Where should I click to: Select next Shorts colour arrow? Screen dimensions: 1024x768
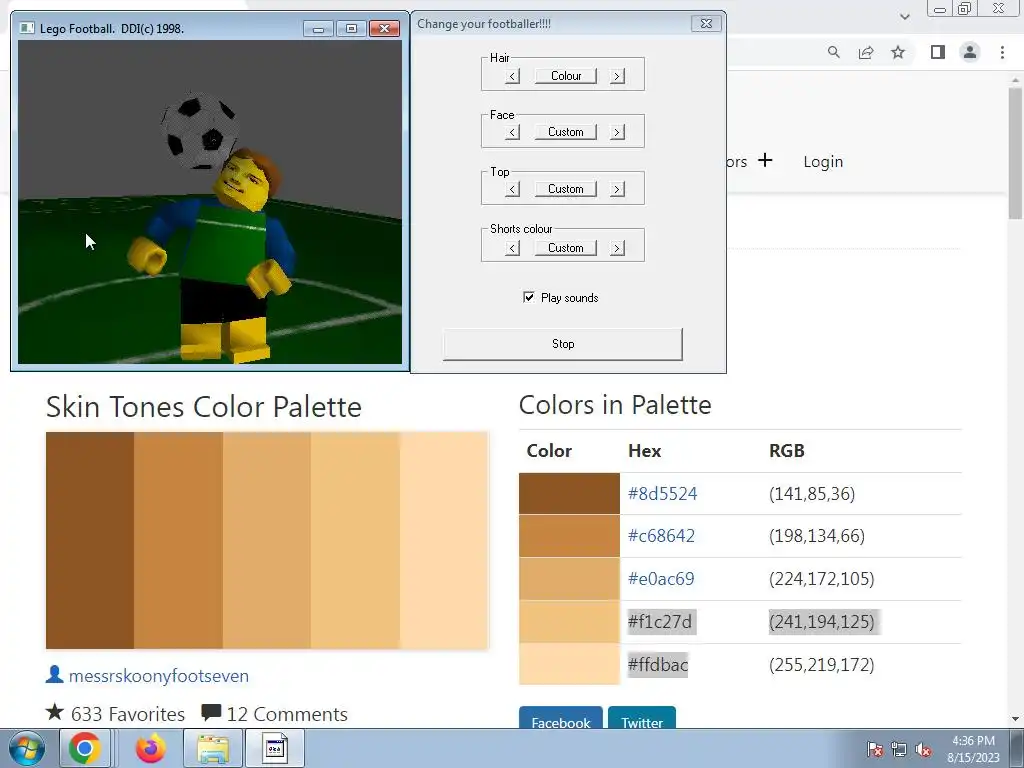click(617, 248)
